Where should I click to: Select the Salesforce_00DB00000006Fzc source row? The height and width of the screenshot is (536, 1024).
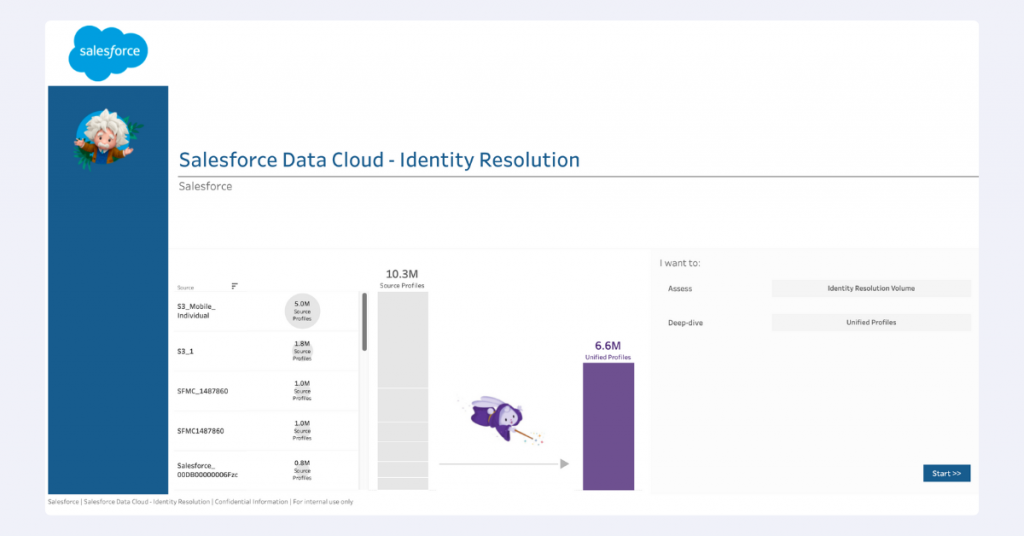[x=264, y=470]
